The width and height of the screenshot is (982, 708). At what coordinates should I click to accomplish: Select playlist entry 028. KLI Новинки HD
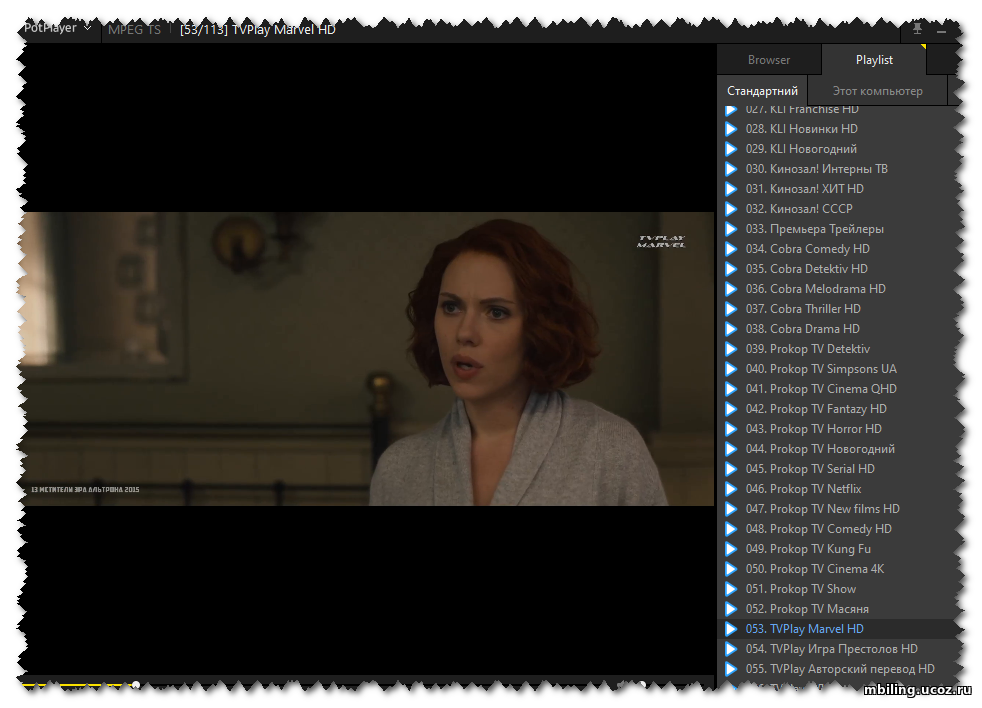click(x=837, y=129)
